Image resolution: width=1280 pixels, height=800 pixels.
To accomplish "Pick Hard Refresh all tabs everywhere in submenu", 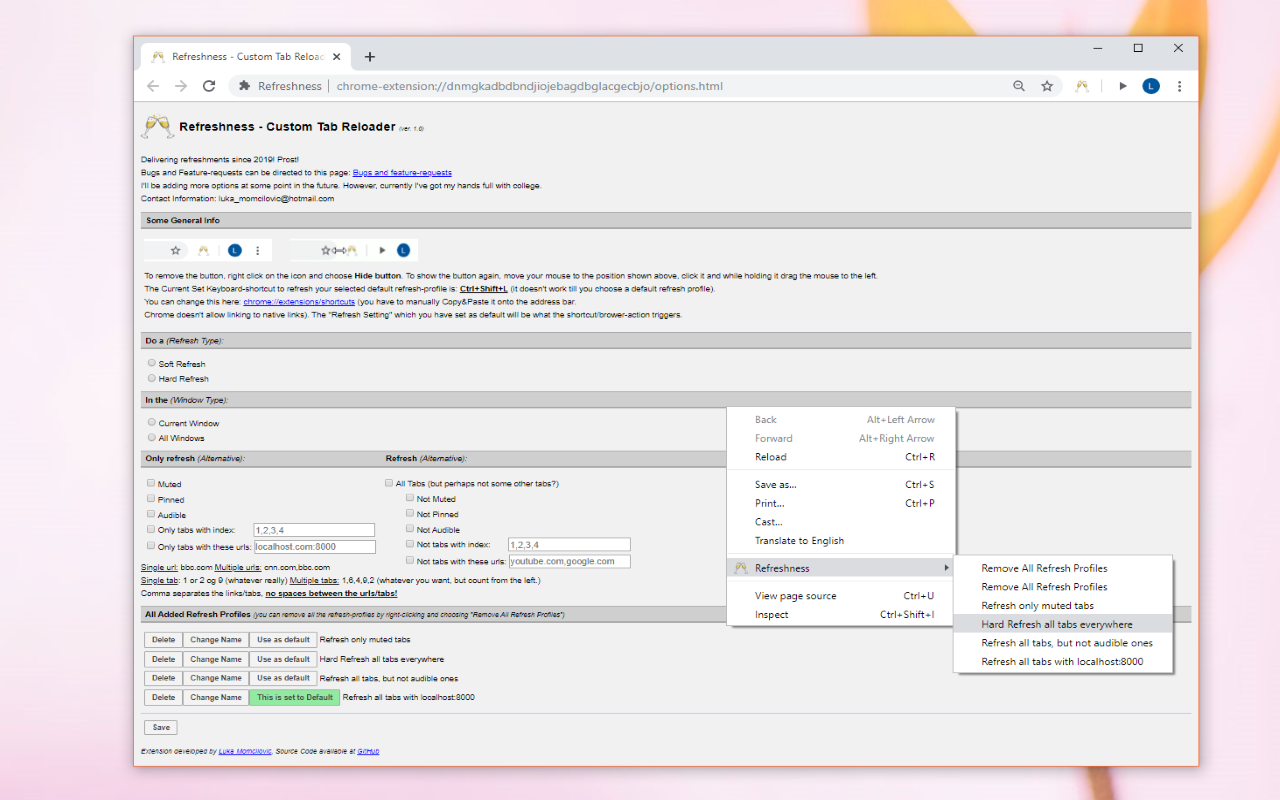I will (1063, 624).
